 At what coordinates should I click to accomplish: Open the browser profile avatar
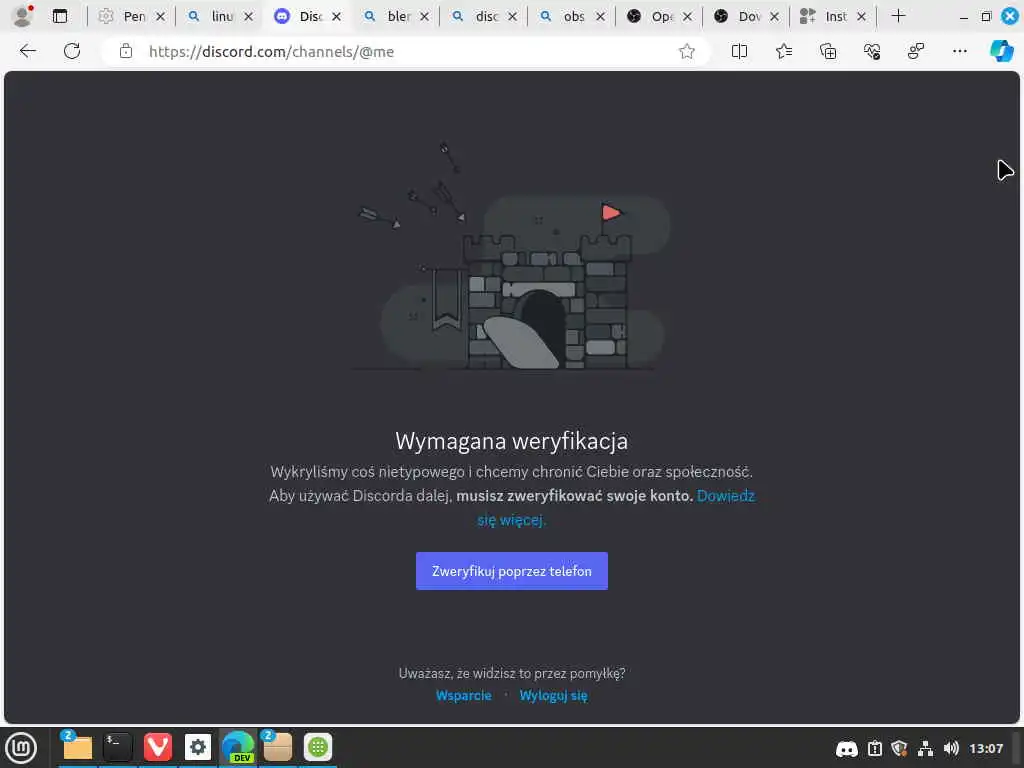click(x=22, y=16)
